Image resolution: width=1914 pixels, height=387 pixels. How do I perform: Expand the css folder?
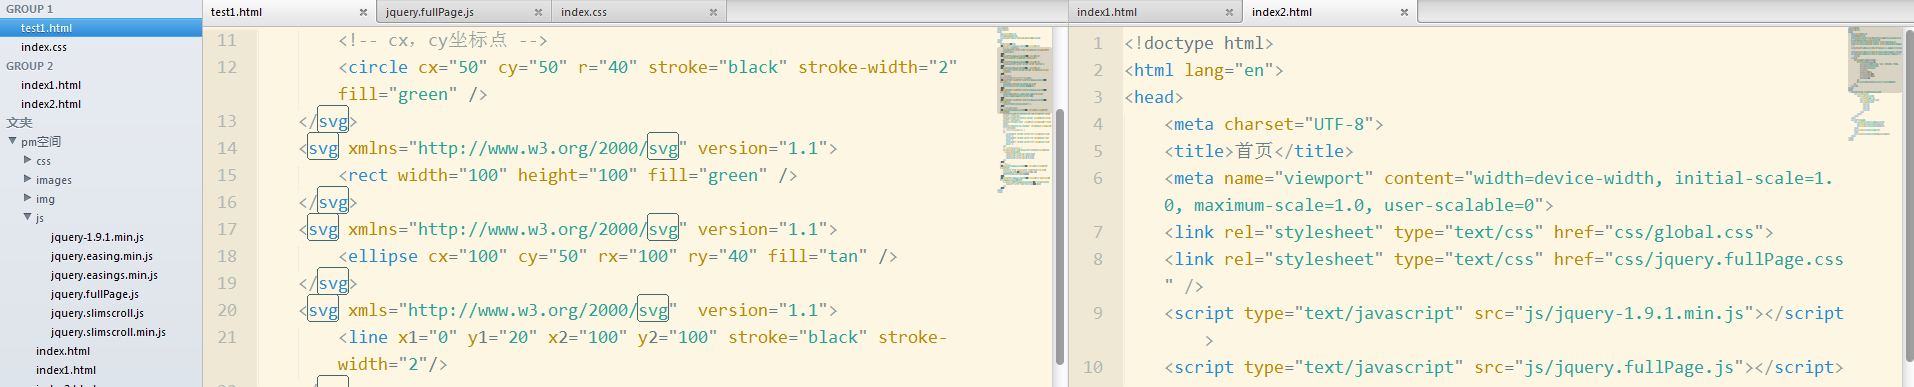(27, 160)
